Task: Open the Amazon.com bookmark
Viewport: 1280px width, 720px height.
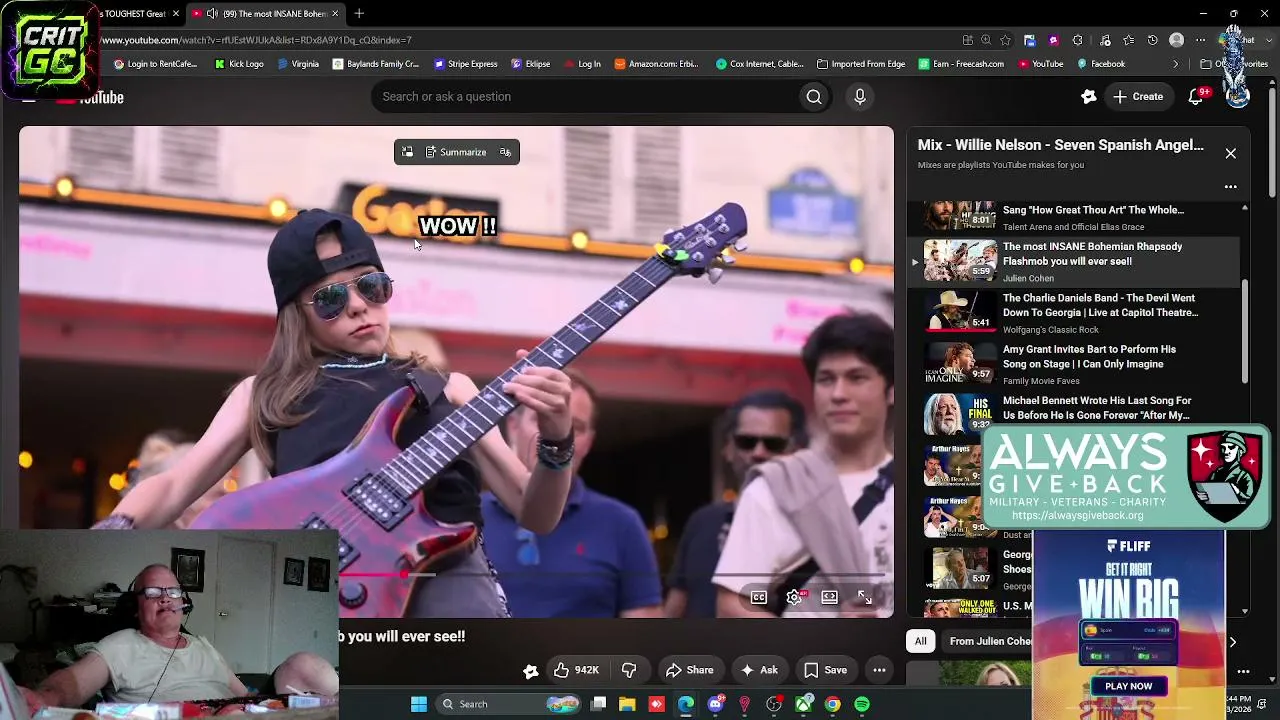Action: point(656,64)
